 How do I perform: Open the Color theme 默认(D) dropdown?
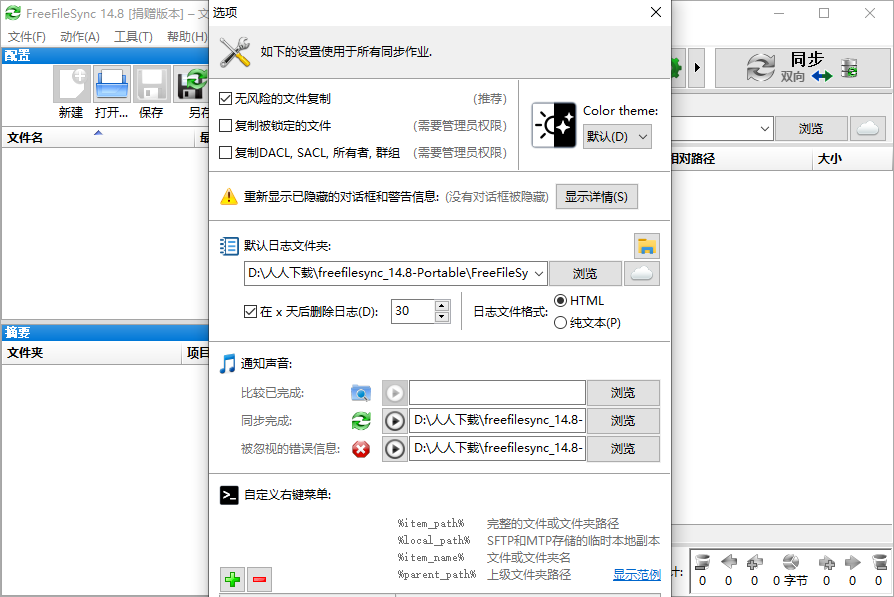617,136
